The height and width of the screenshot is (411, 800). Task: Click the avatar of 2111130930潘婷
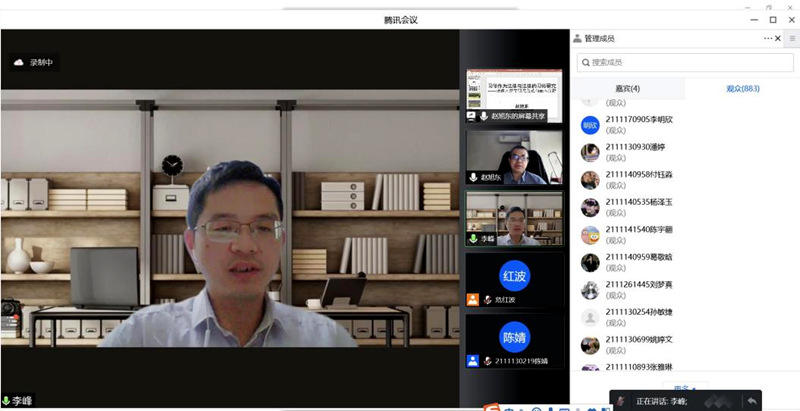tap(590, 152)
